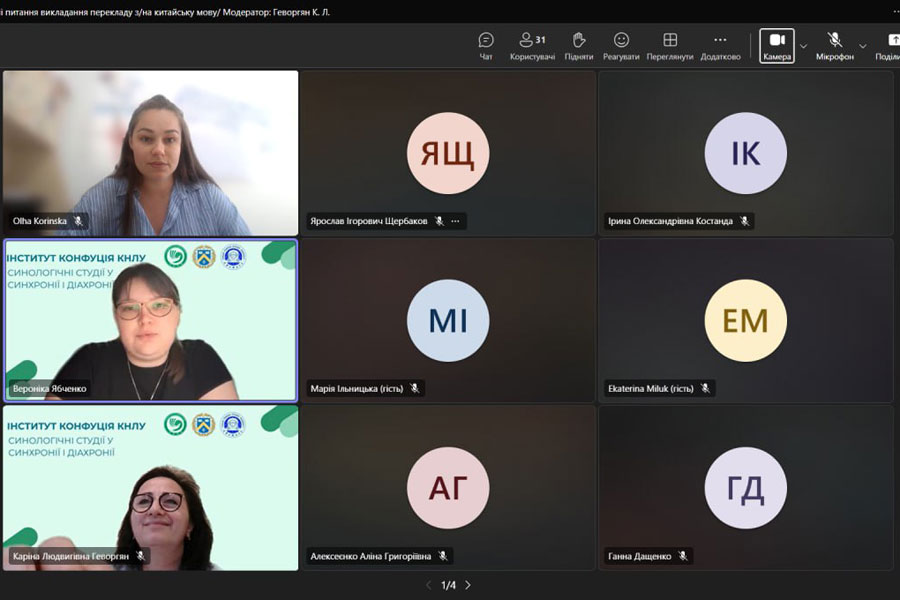The height and width of the screenshot is (600, 900).
Task: Open Реагувати reactions menu
Action: [621, 45]
